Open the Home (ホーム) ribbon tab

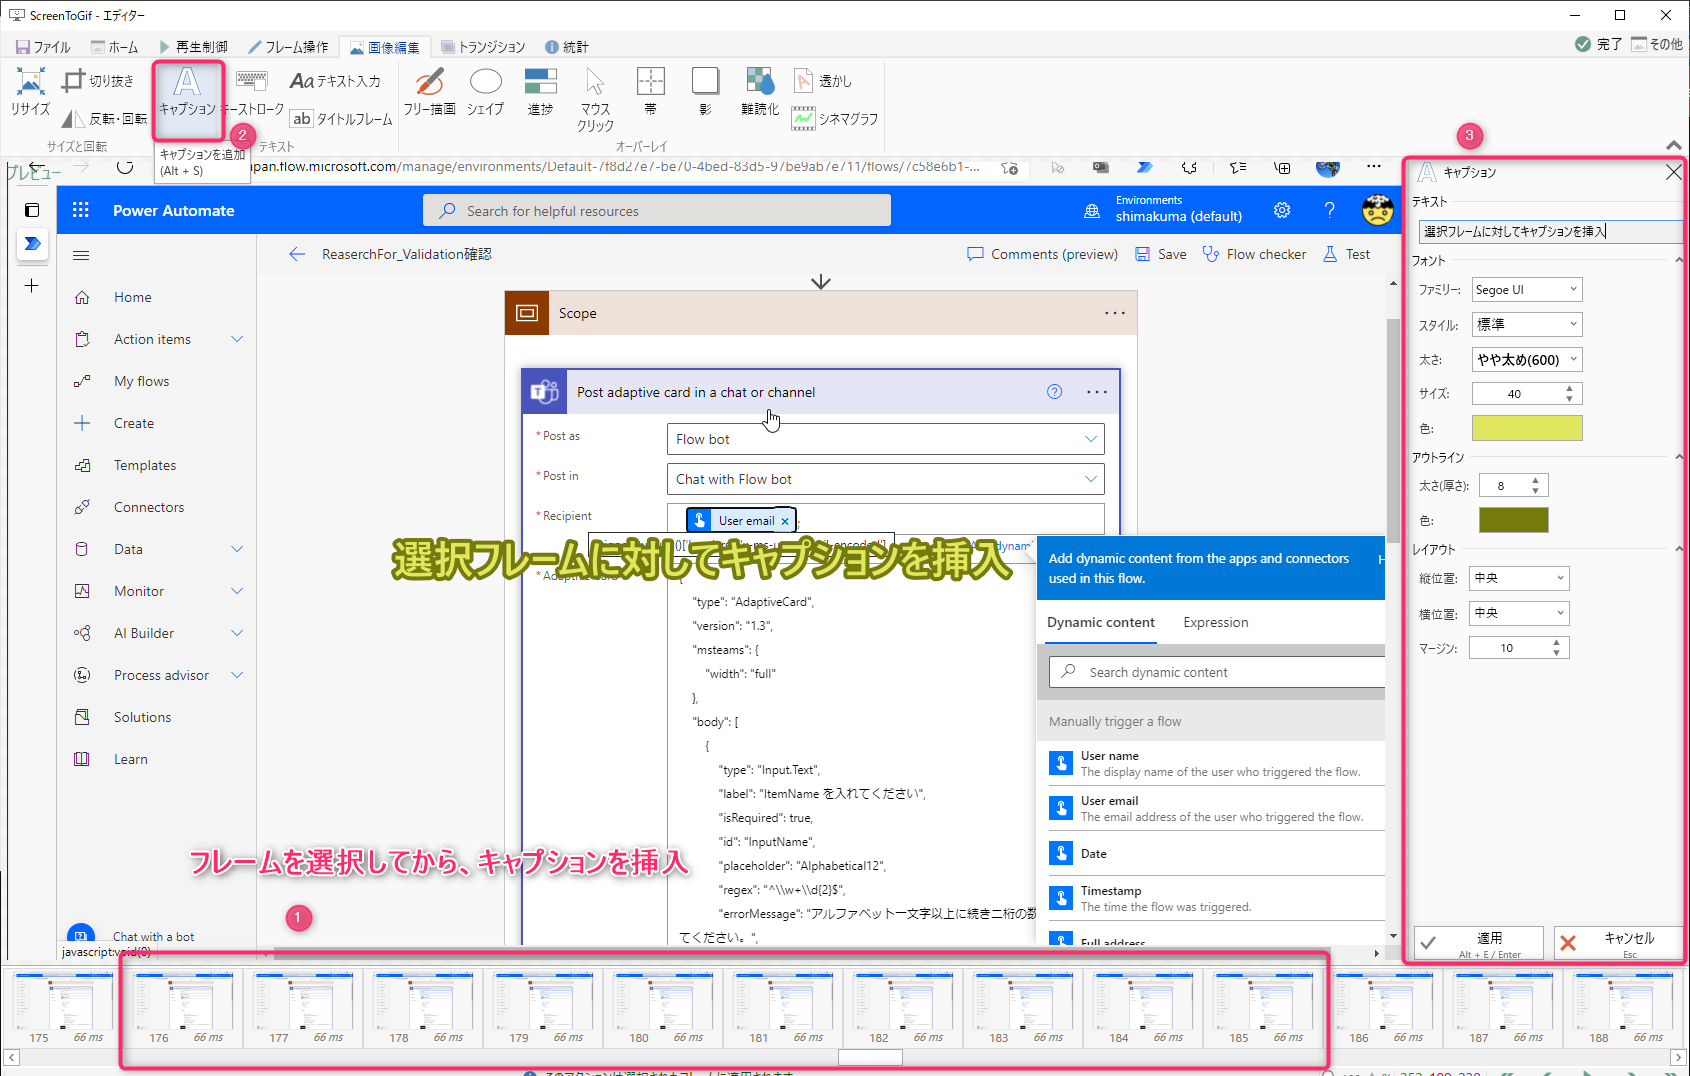click(115, 47)
